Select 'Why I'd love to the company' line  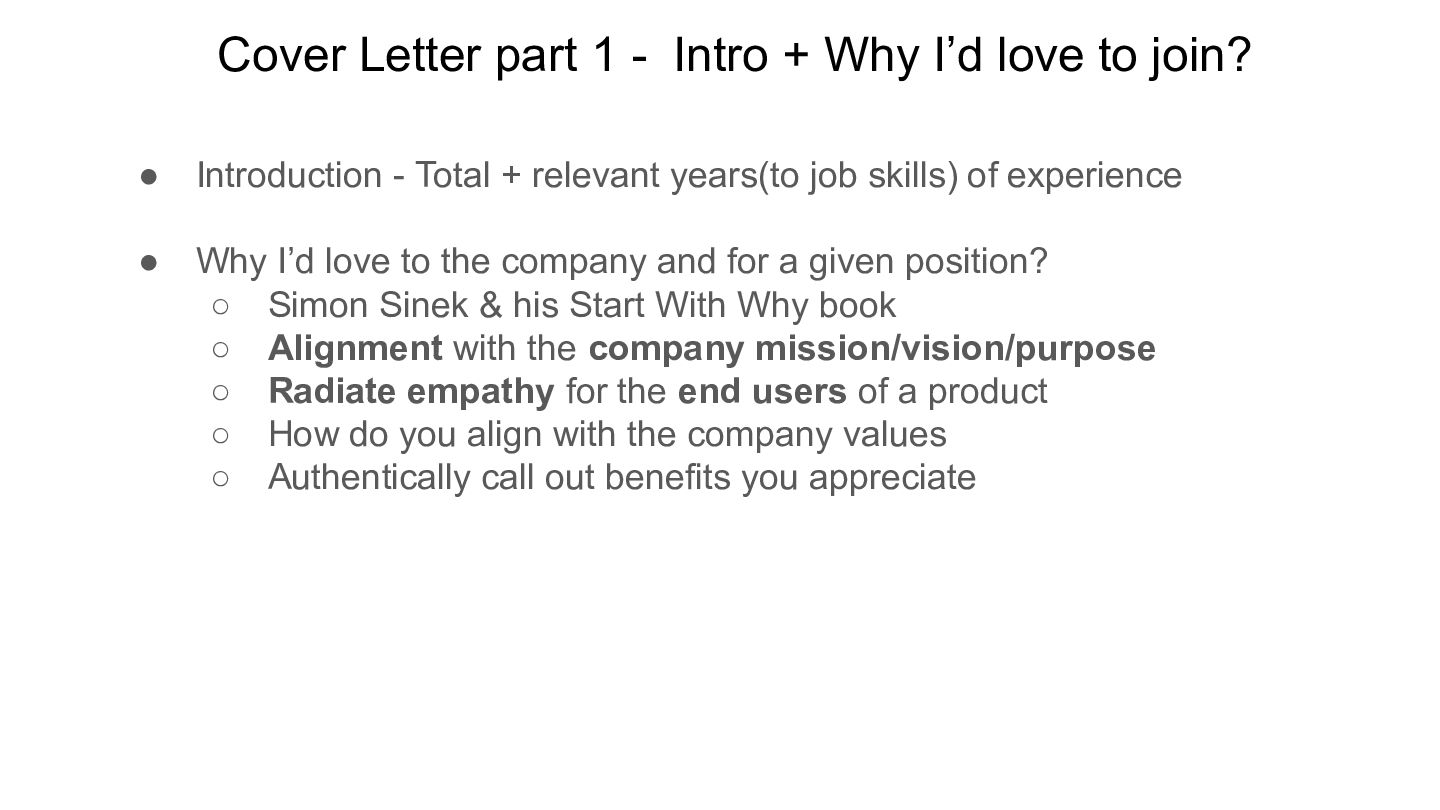(621, 261)
